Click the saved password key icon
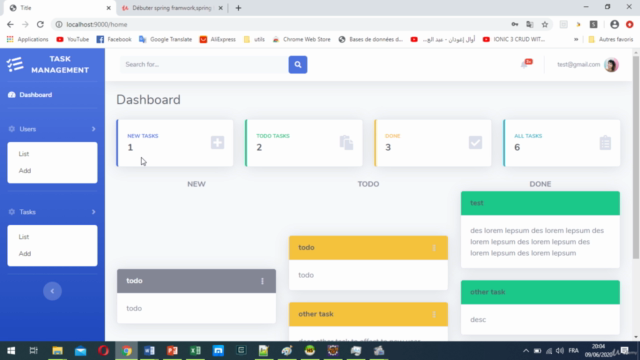Viewport: 640px width, 360px height. 515,24
